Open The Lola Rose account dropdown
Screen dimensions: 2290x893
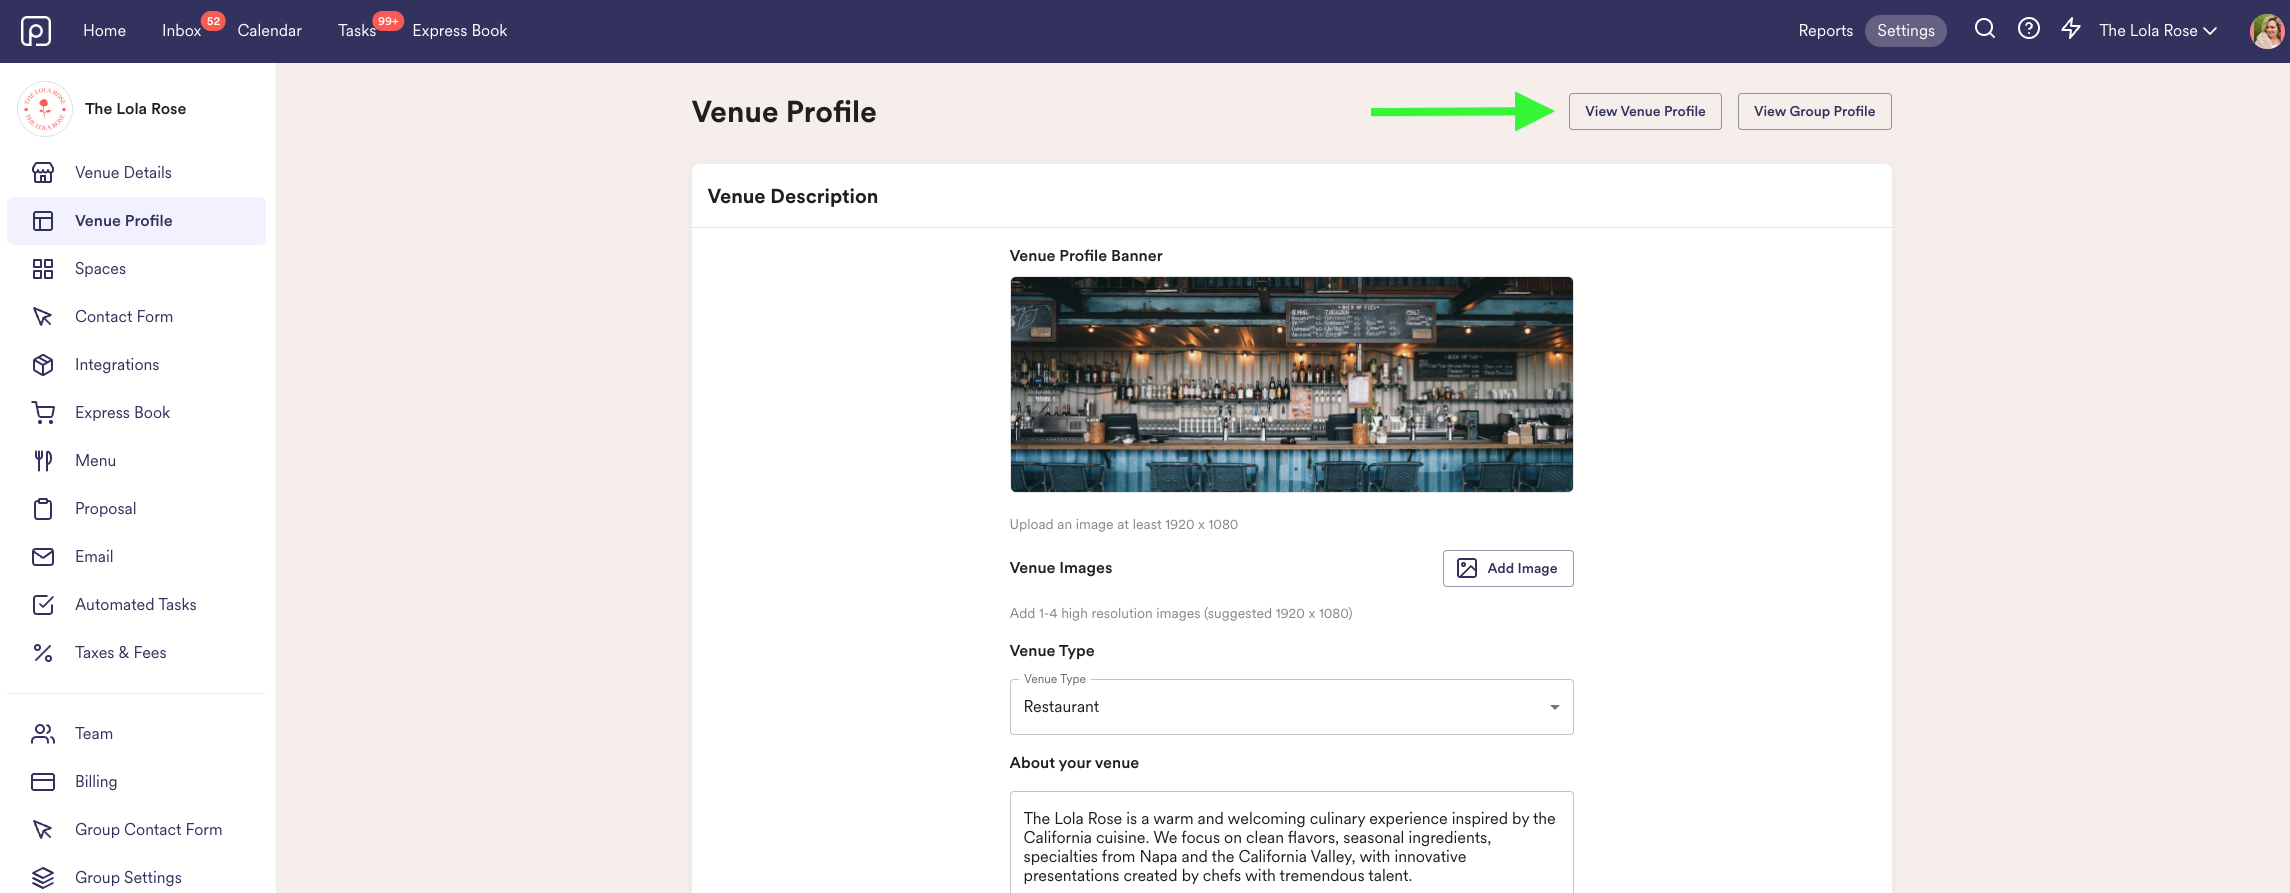[2158, 31]
